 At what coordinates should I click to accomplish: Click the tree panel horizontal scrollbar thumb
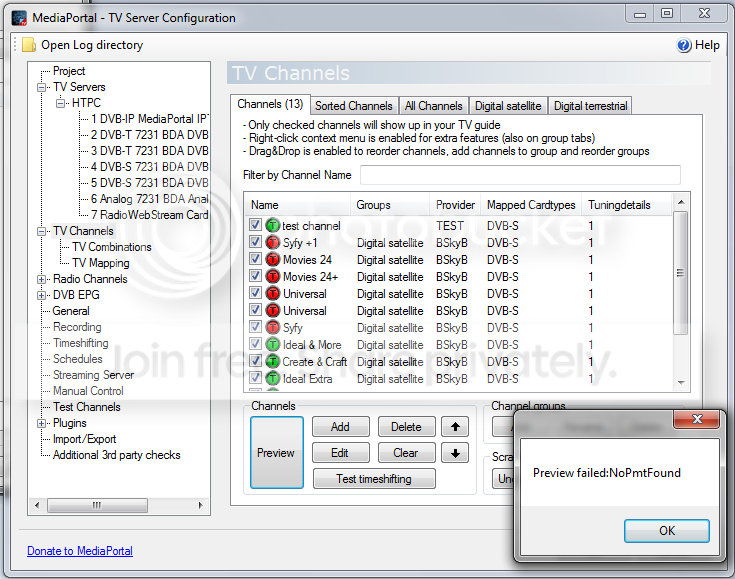pos(97,505)
